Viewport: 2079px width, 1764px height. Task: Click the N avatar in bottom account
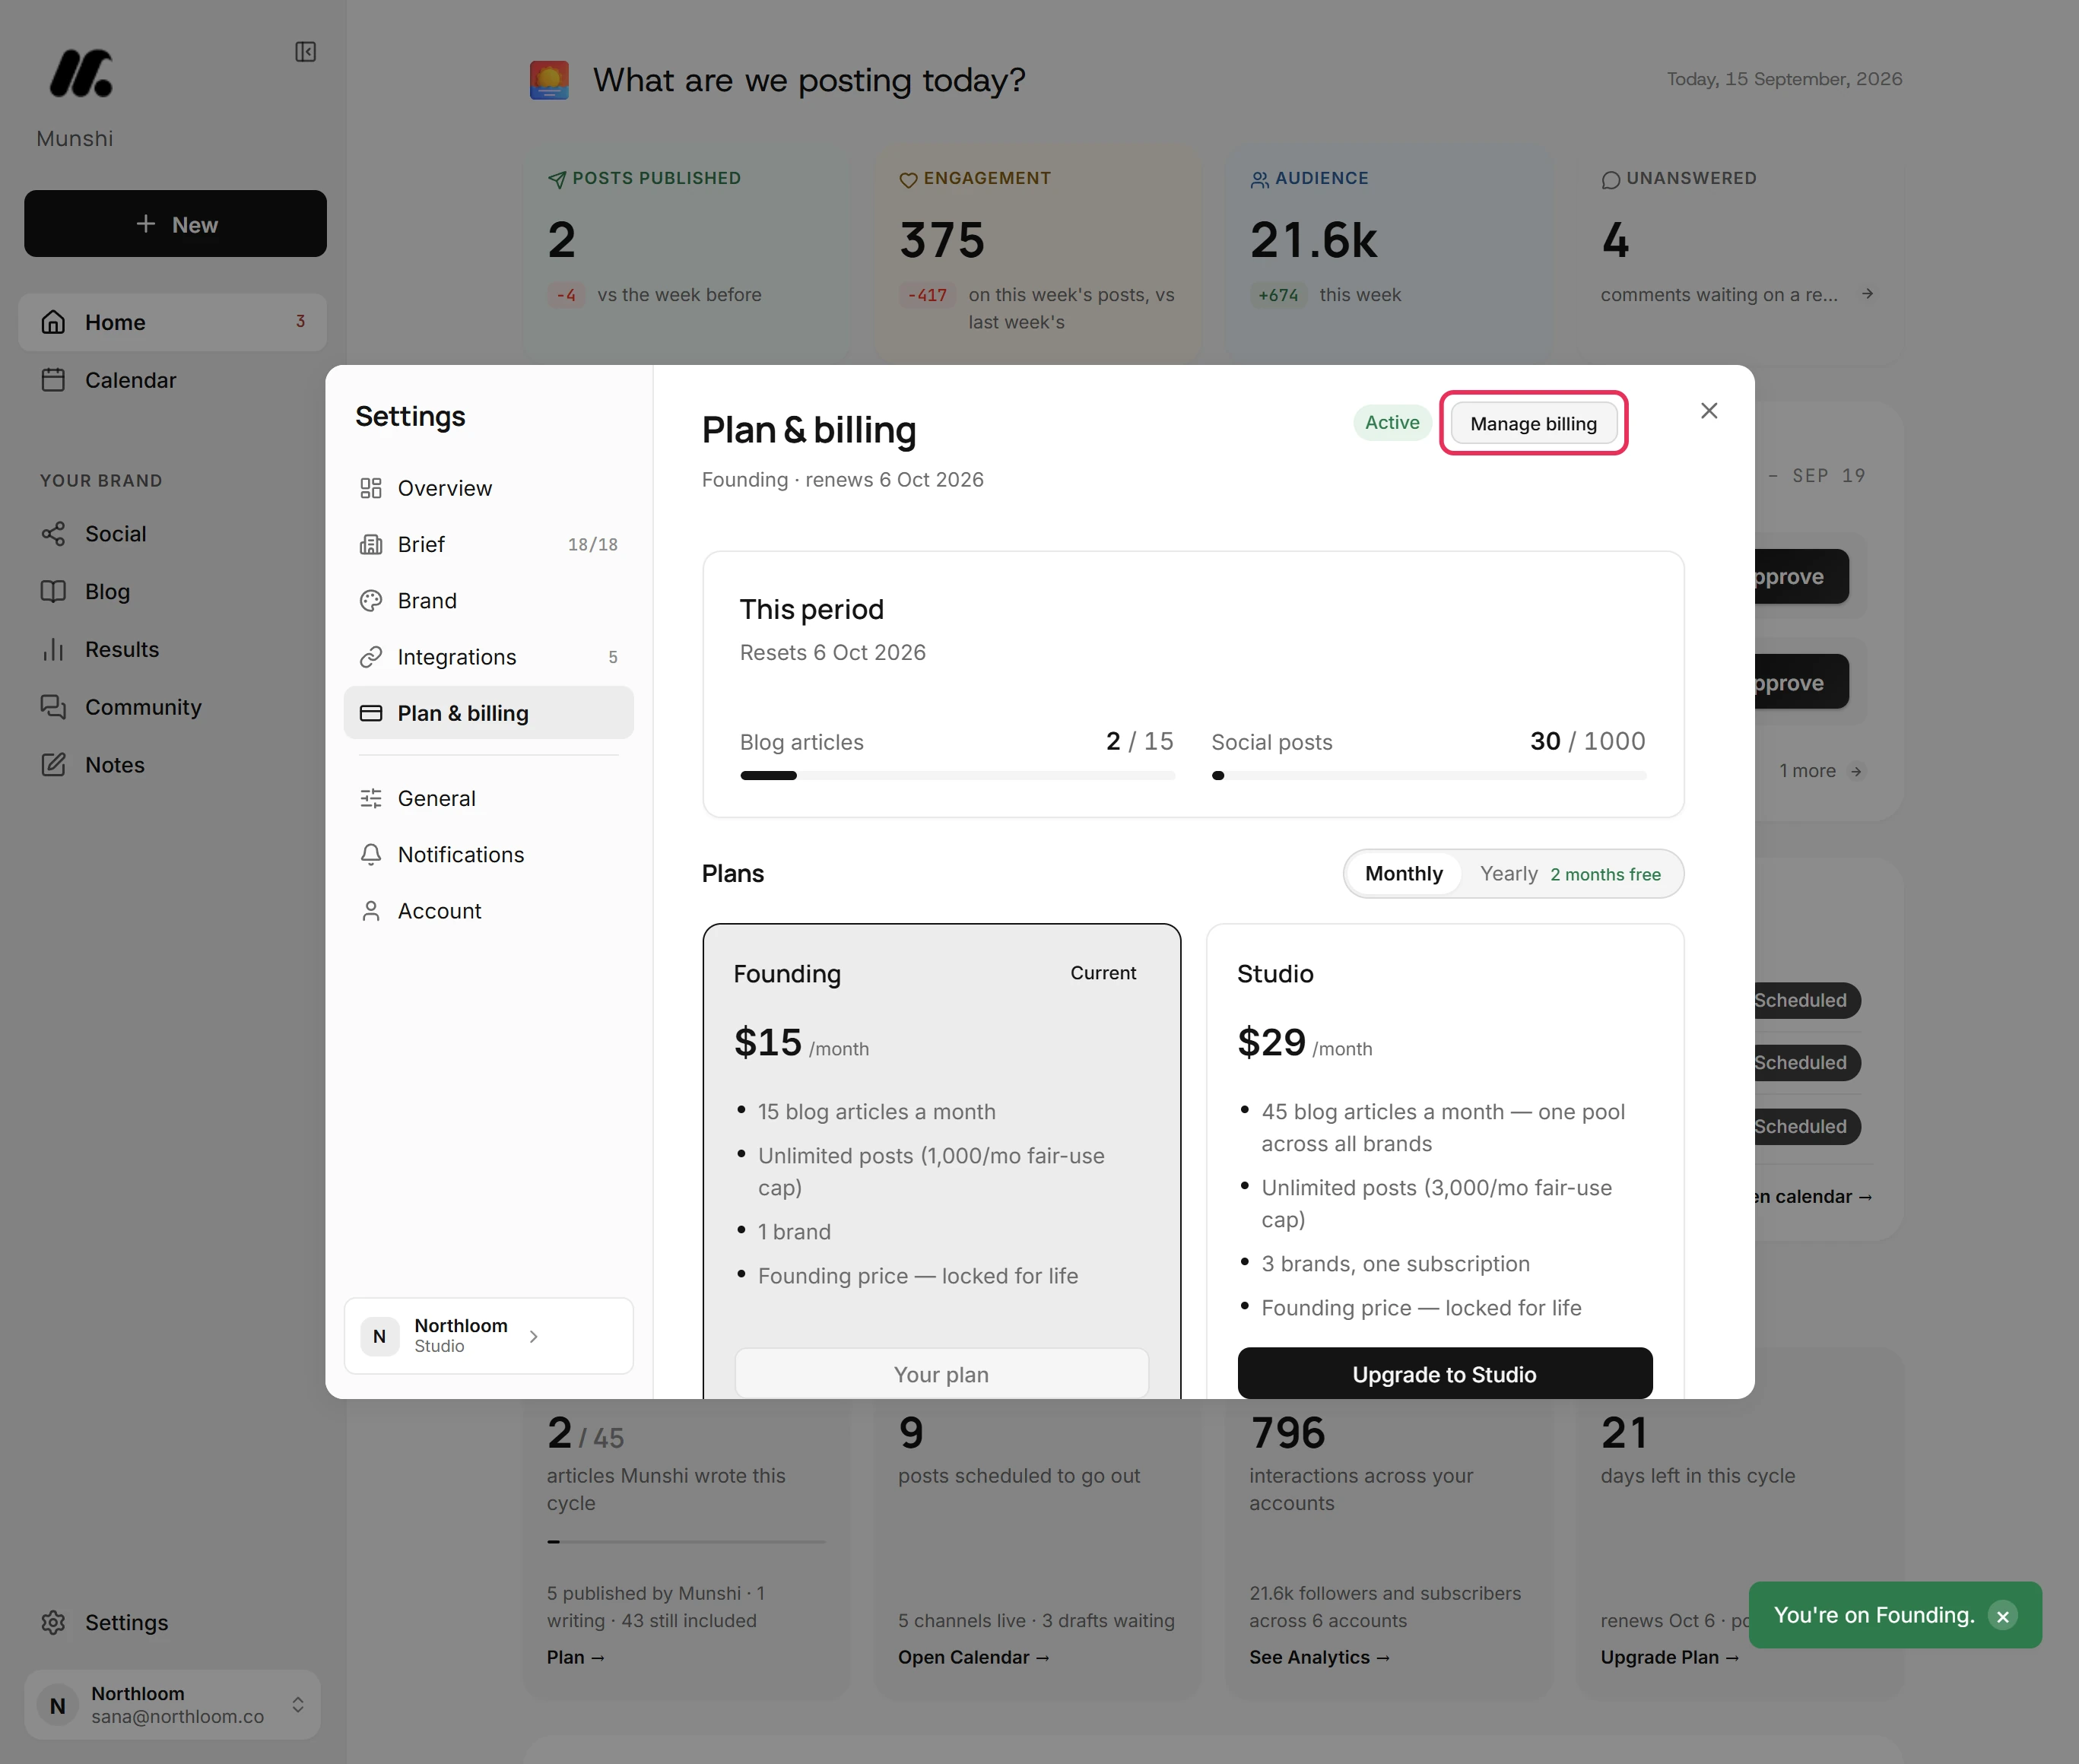pos(58,1705)
